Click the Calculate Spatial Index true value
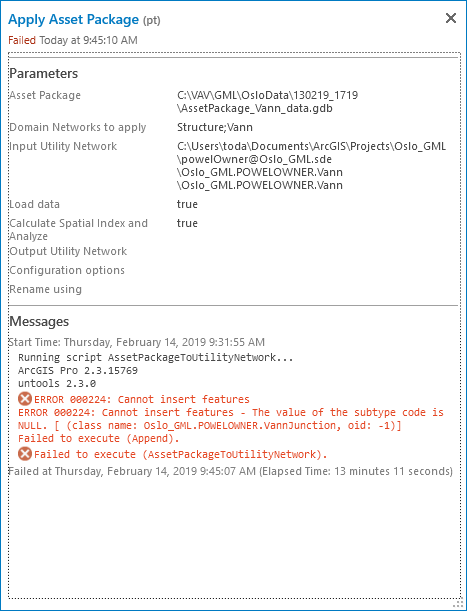 (x=187, y=223)
